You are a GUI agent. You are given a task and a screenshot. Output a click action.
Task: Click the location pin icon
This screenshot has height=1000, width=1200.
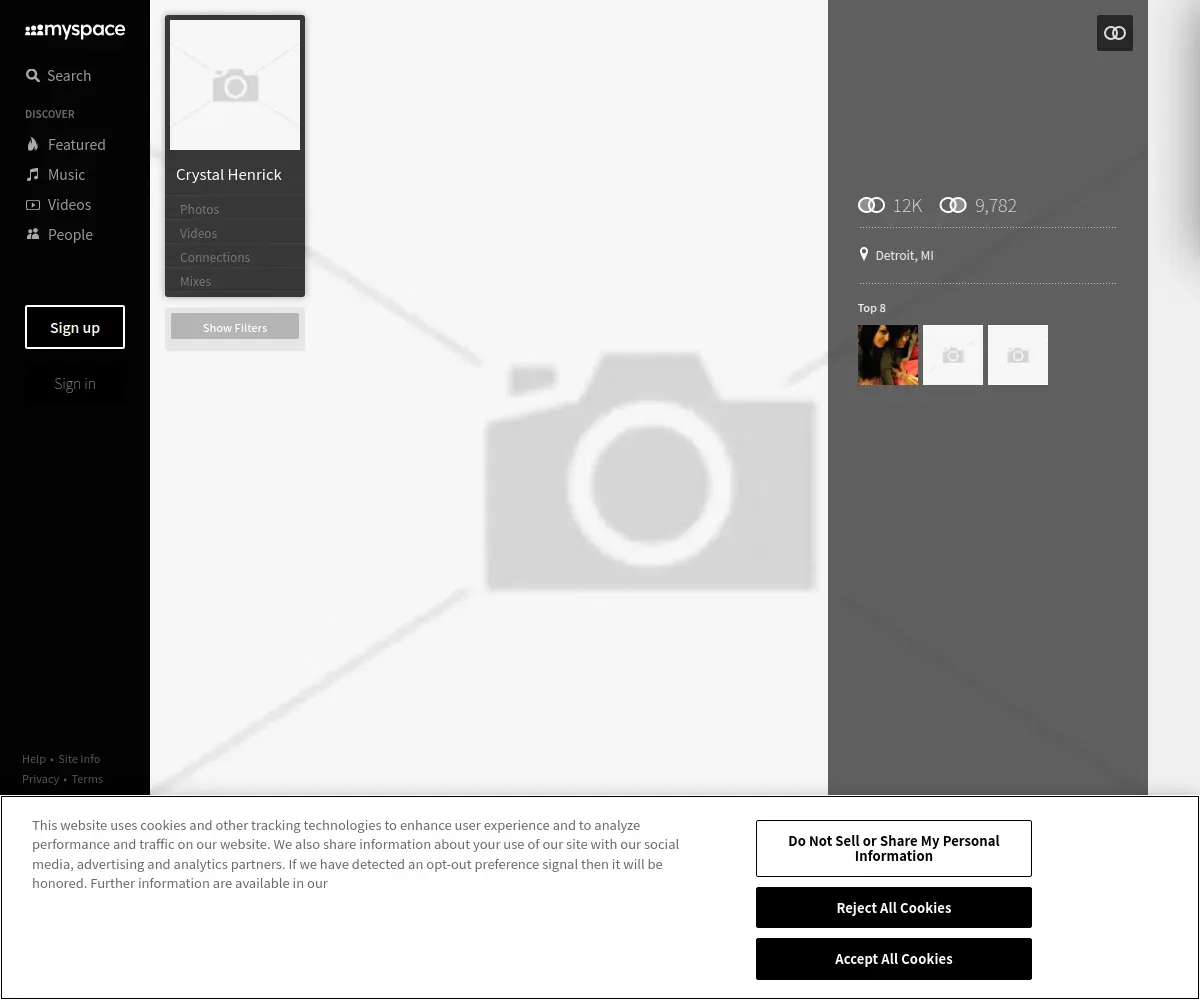coord(864,255)
